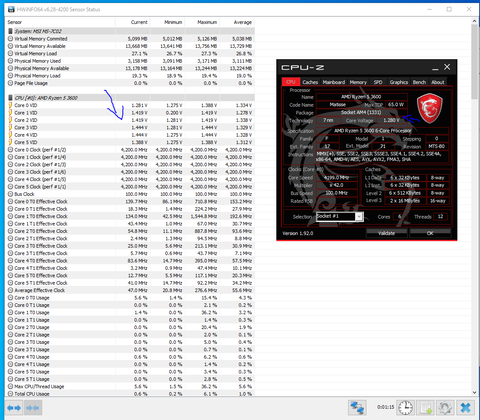This screenshot has width=480, height=420.
Task: Click the Validate button in CPU-Z
Action: tap(387, 233)
